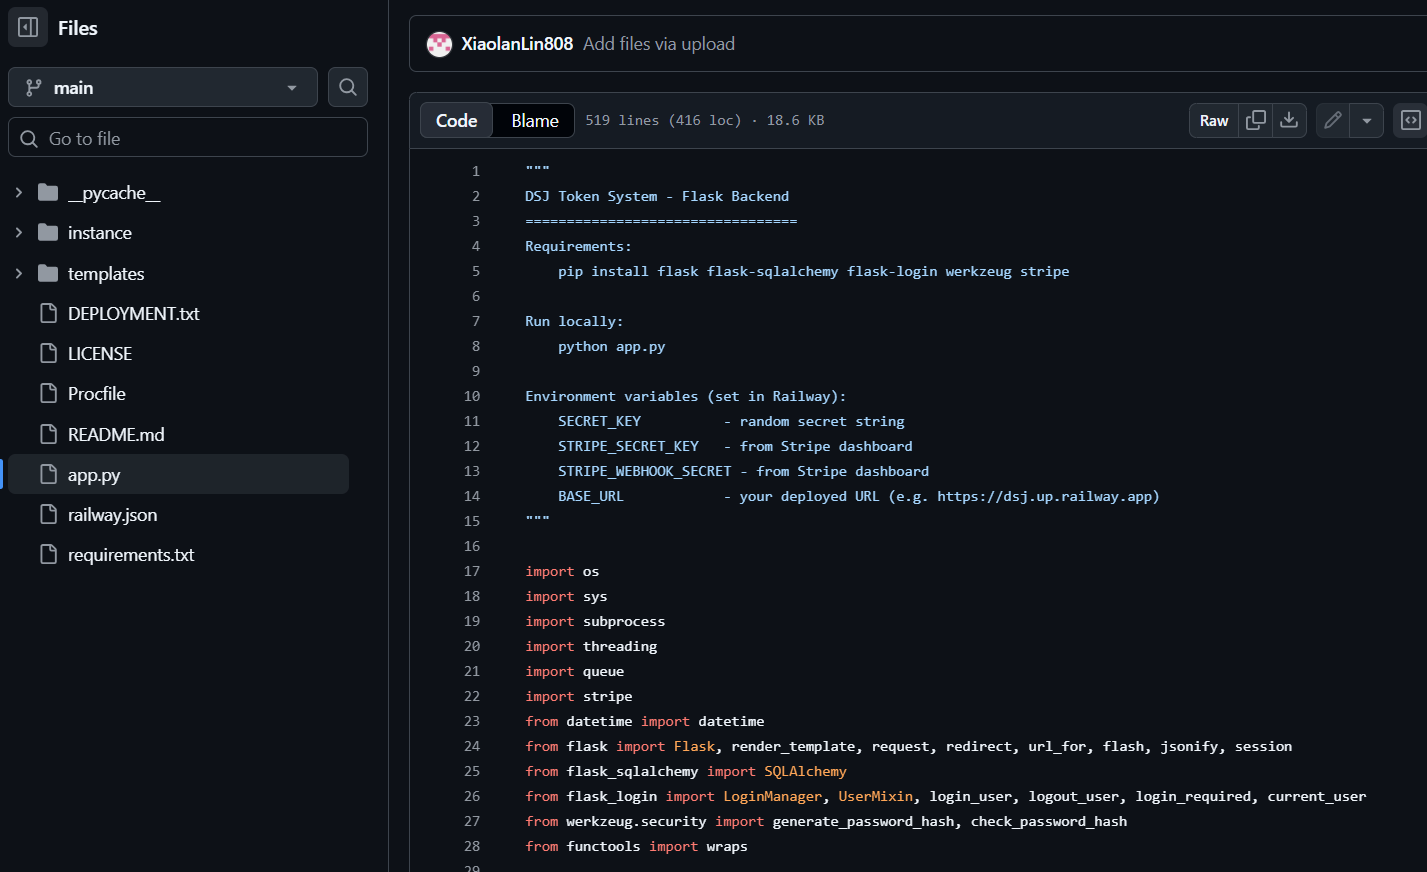1427x872 pixels.
Task: Open the README.md file
Action: pos(116,434)
